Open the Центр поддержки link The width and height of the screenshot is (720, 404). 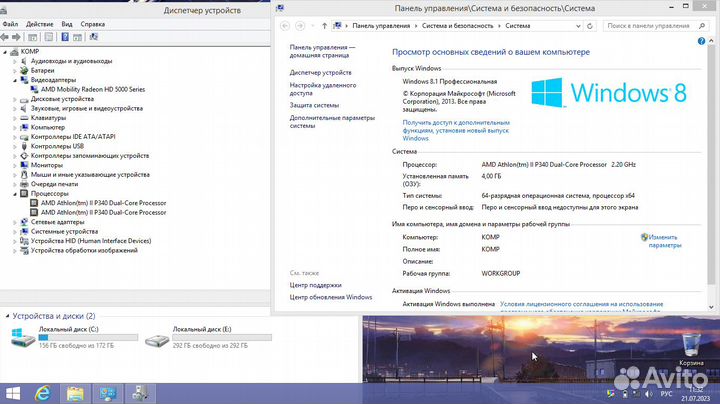(x=315, y=285)
